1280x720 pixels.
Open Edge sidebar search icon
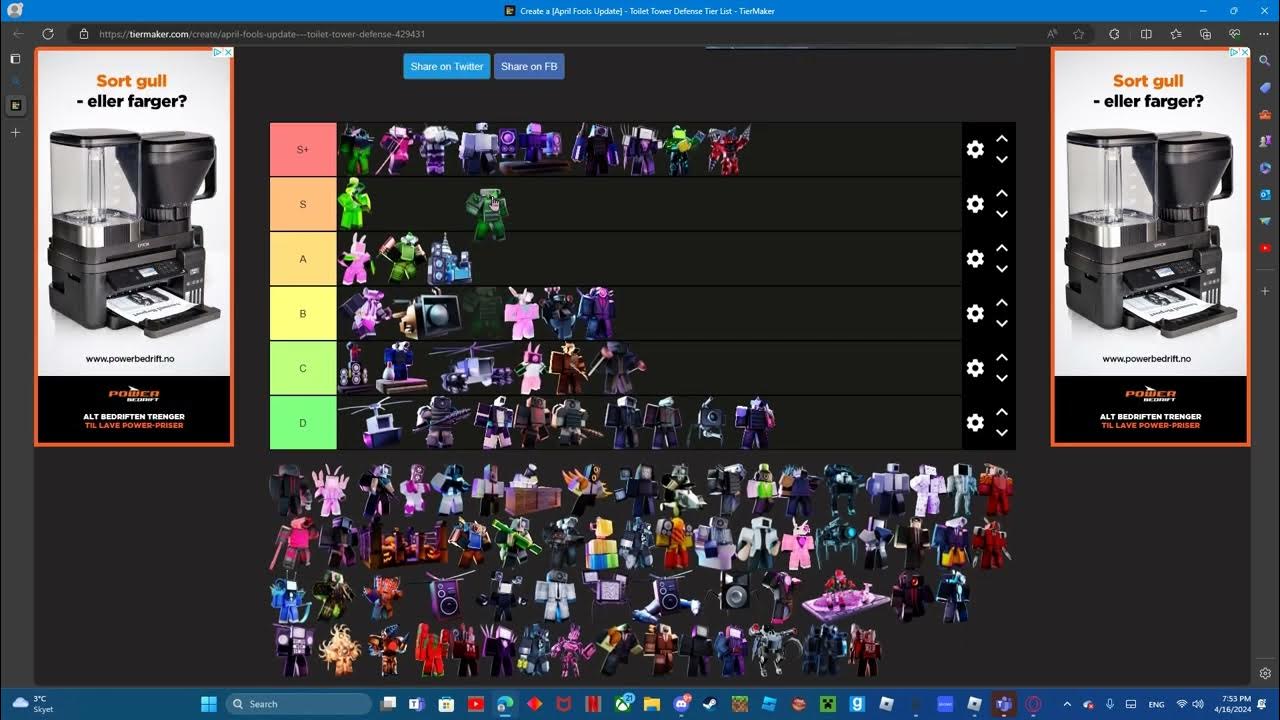click(1265, 60)
